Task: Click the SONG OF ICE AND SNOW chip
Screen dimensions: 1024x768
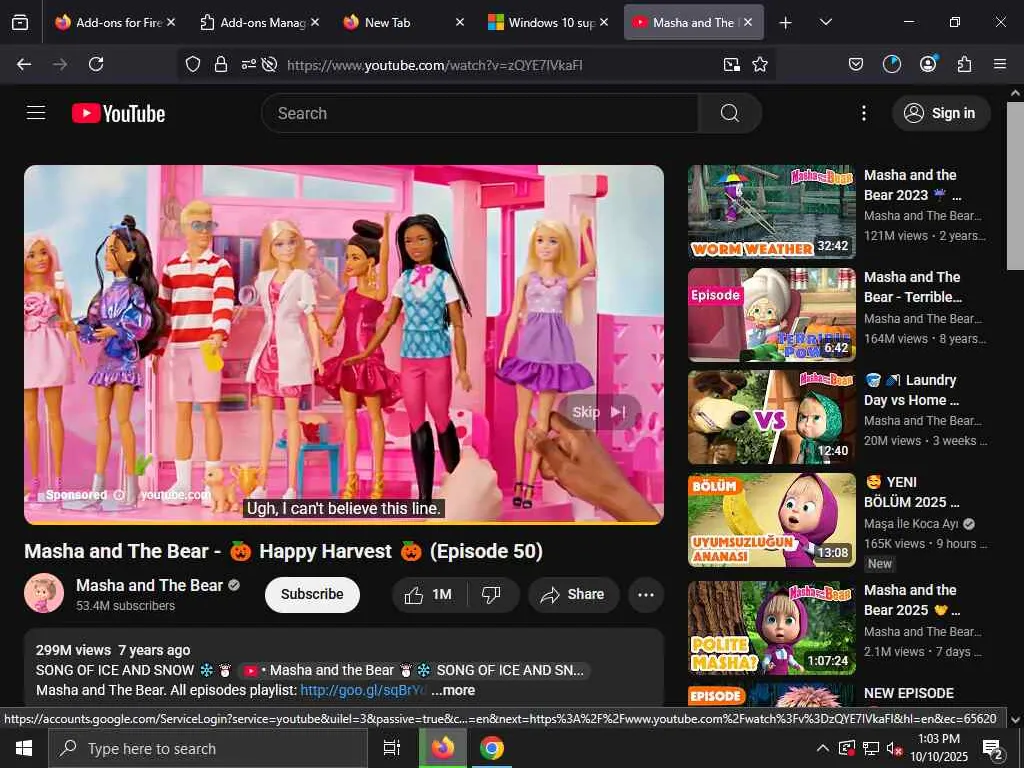Action: click(414, 671)
